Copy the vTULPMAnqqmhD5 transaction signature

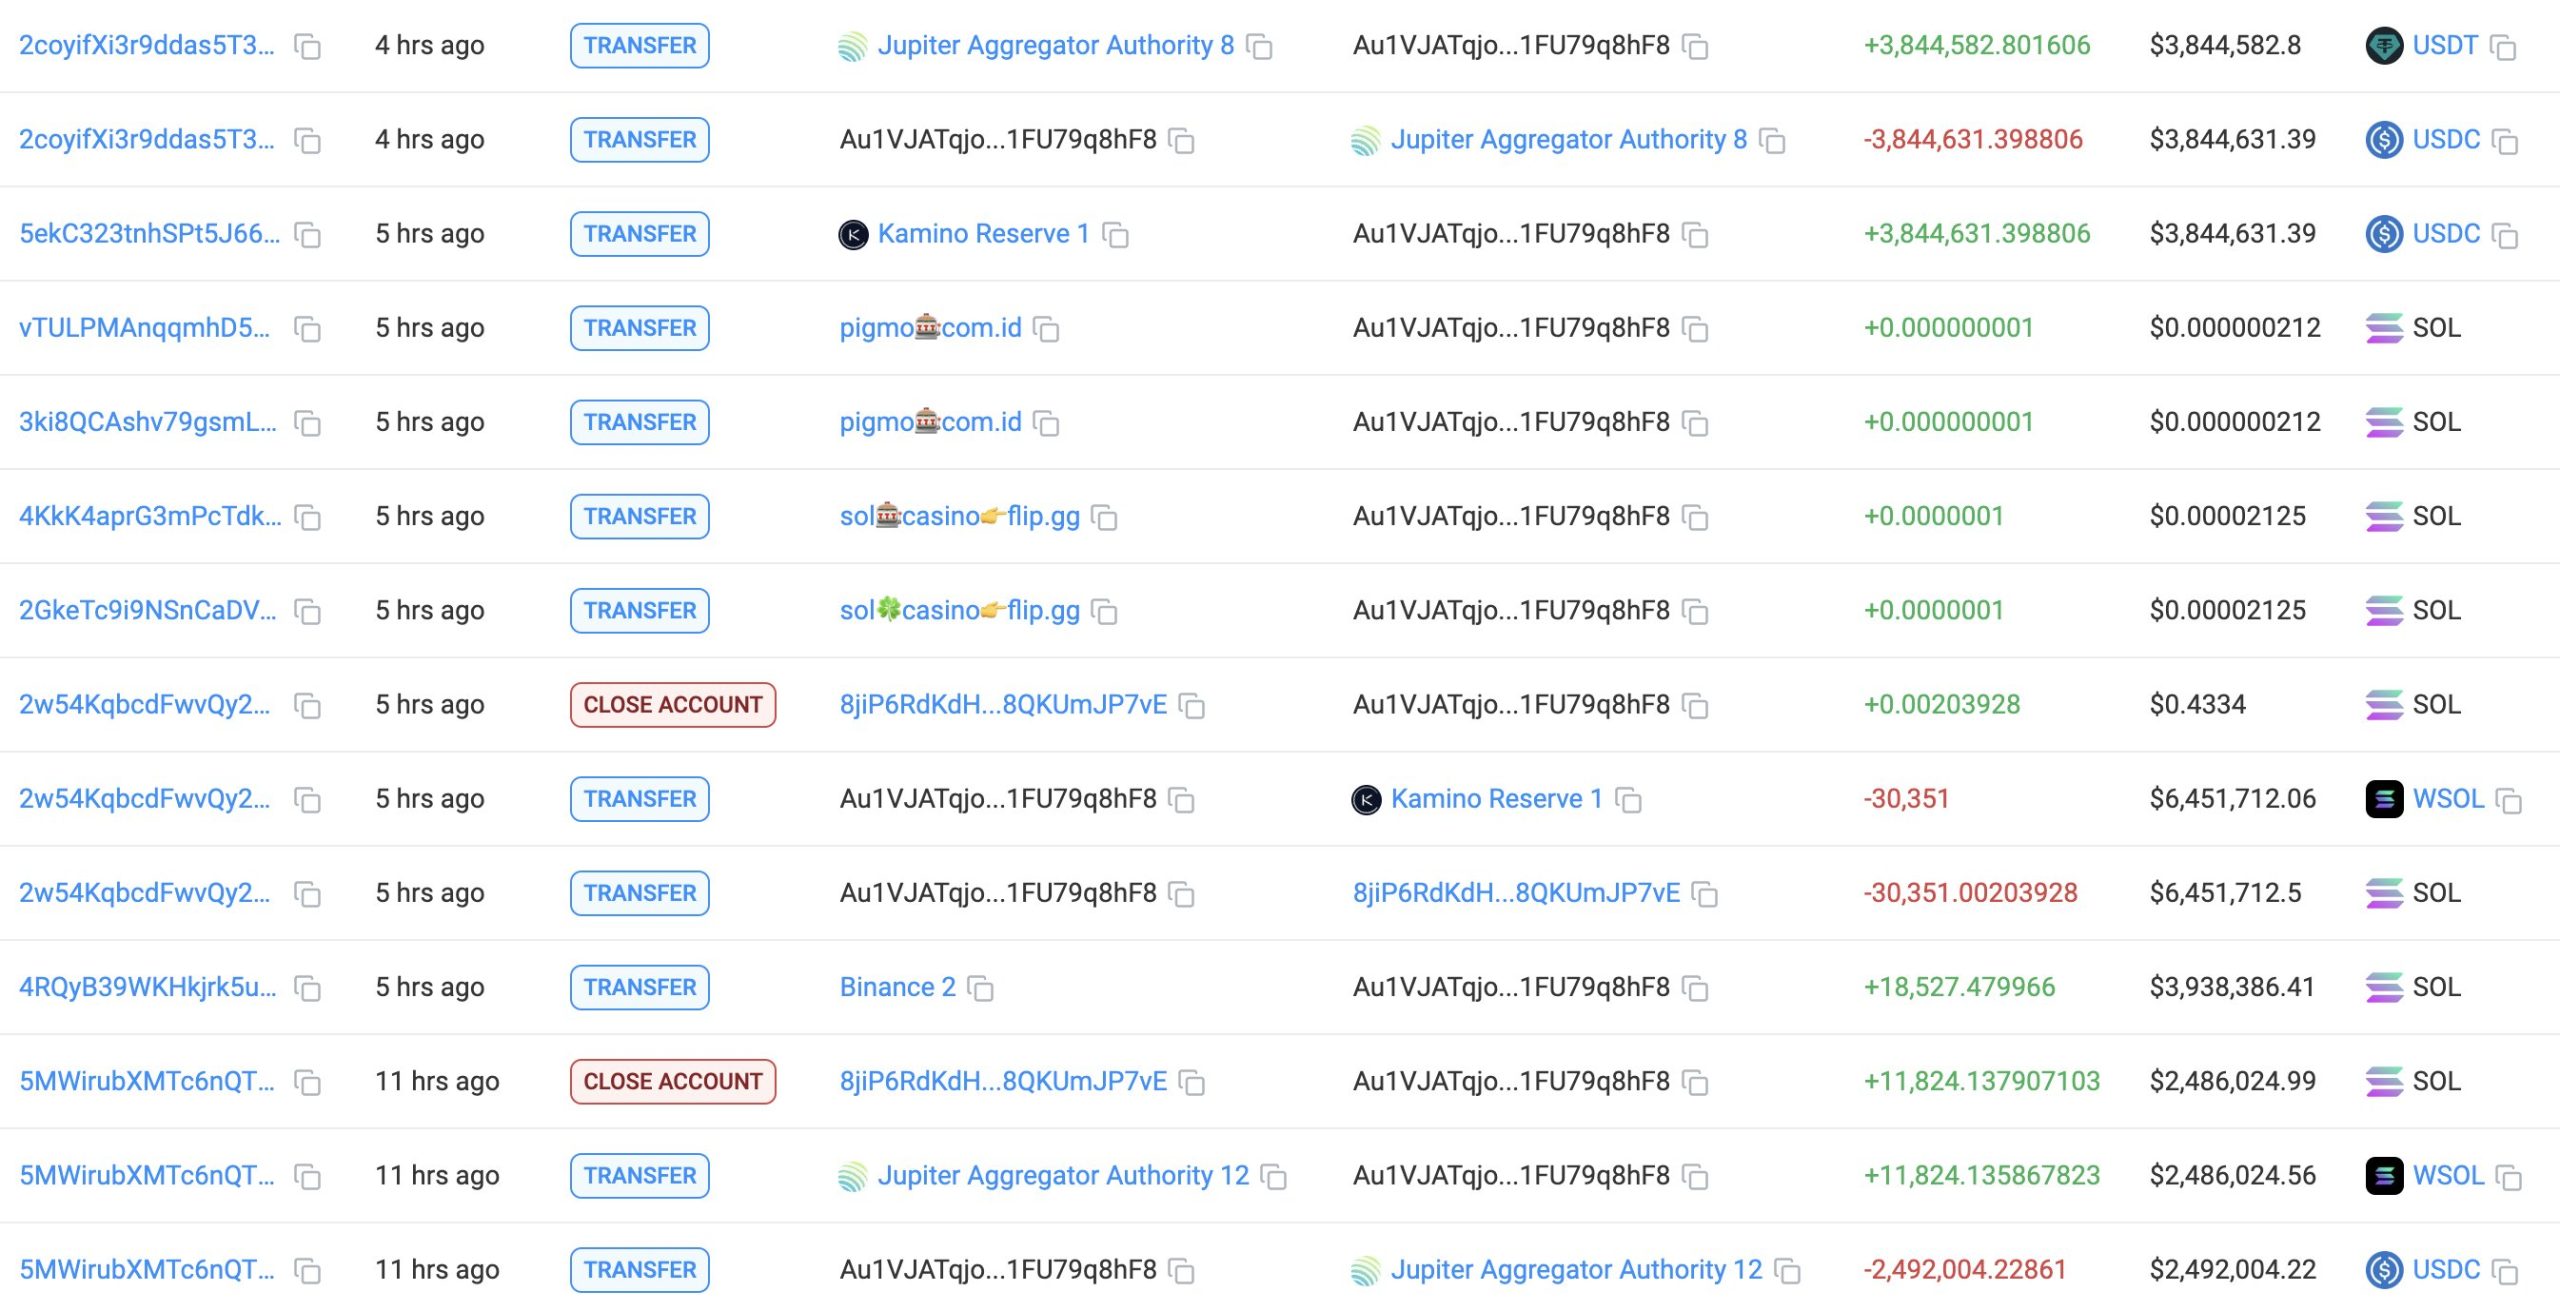pos(307,329)
